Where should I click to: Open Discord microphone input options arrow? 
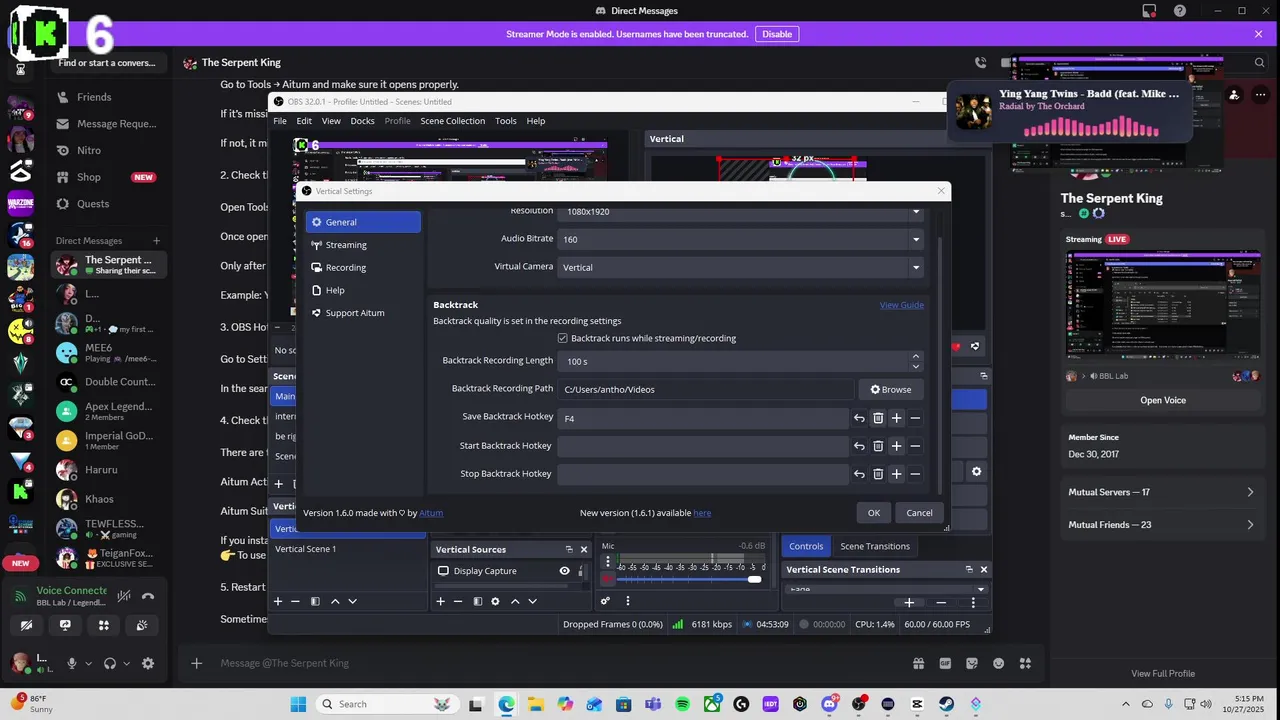click(x=88, y=663)
